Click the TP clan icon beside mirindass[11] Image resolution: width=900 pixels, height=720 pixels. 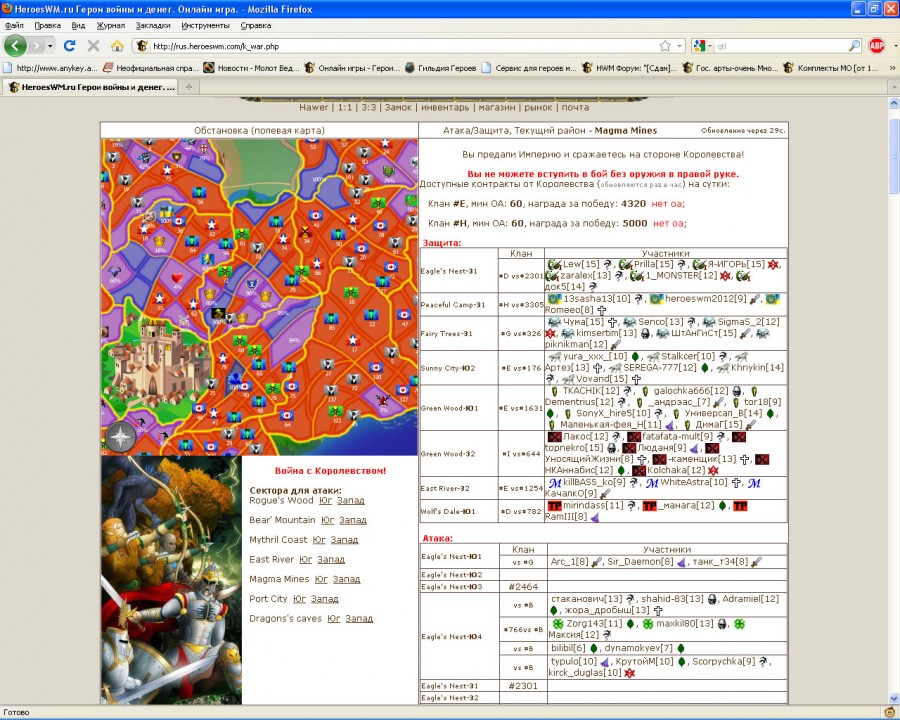(x=554, y=506)
